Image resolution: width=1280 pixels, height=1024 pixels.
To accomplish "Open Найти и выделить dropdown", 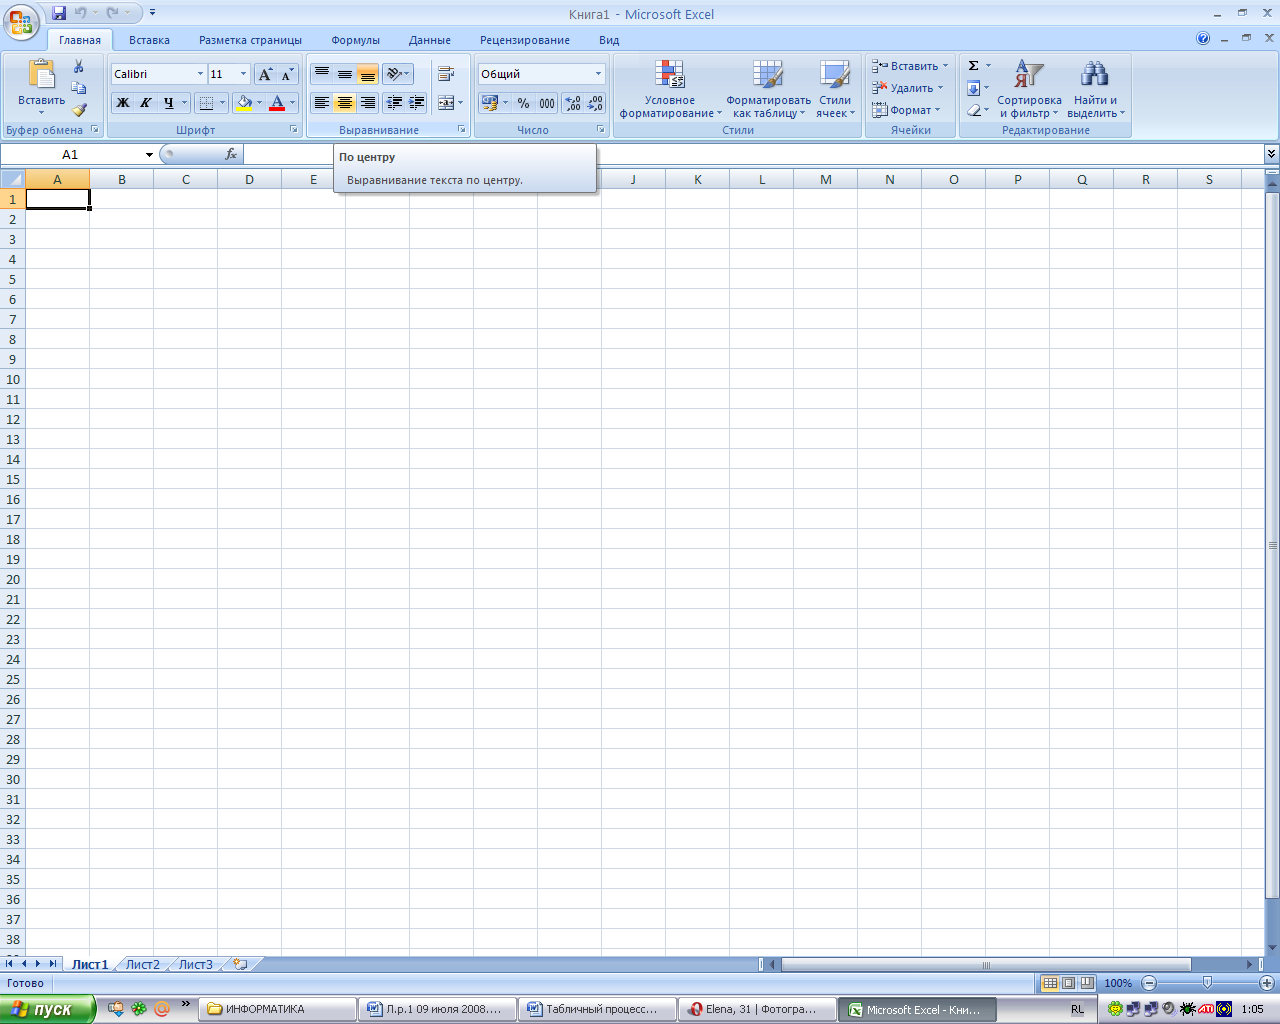I will 1095,88.
